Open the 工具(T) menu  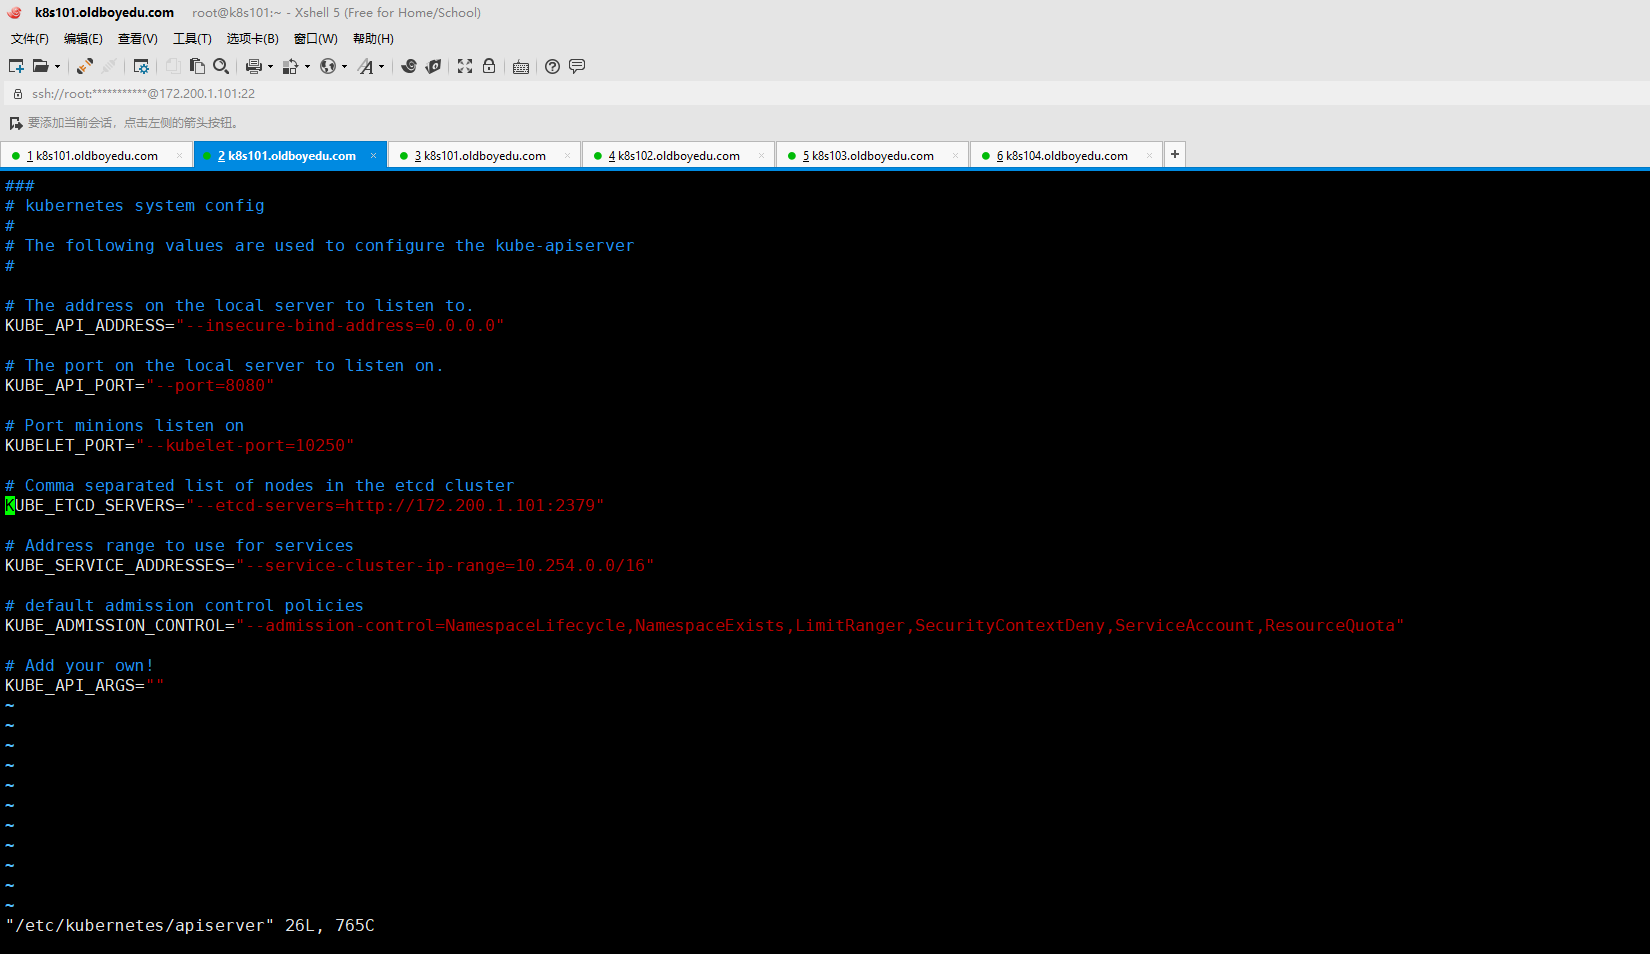pos(192,39)
